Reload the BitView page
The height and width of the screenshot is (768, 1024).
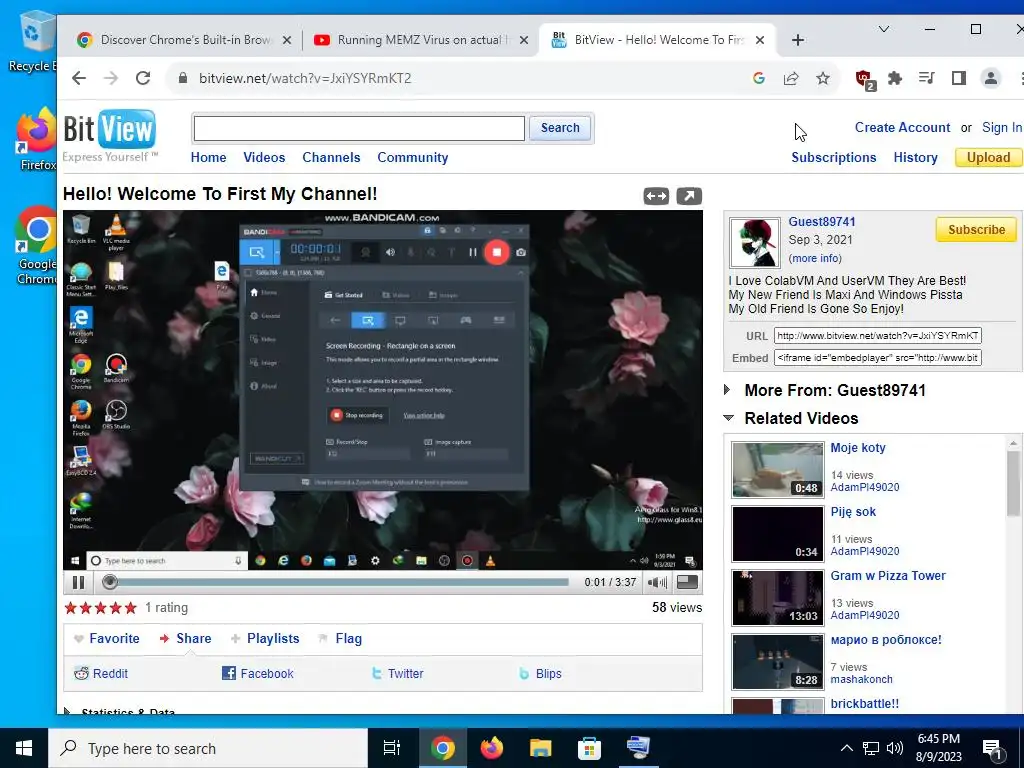click(143, 78)
